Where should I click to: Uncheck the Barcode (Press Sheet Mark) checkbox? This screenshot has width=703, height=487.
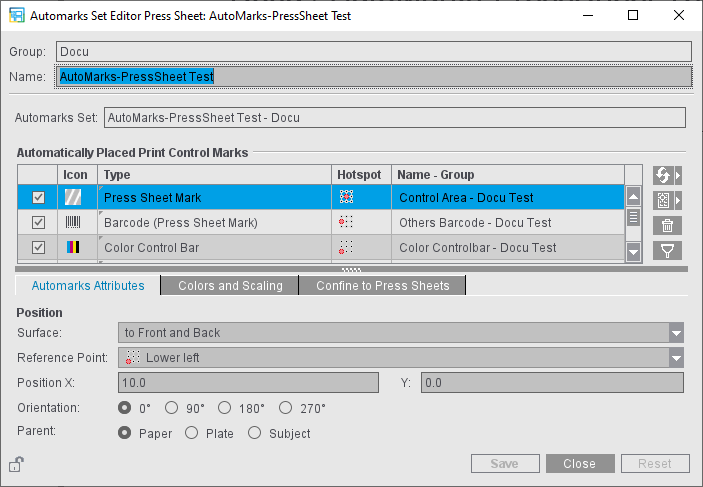click(38, 222)
